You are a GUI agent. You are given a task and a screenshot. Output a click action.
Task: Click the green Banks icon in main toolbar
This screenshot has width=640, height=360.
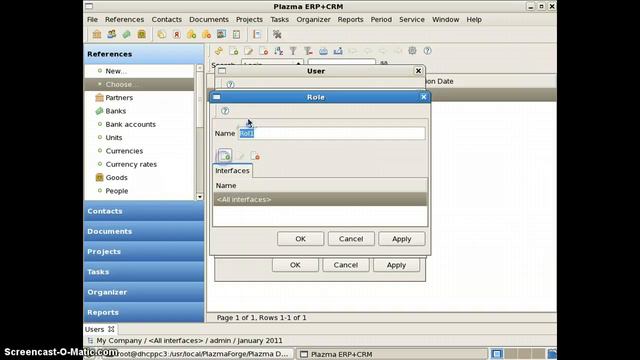[x=127, y=34]
